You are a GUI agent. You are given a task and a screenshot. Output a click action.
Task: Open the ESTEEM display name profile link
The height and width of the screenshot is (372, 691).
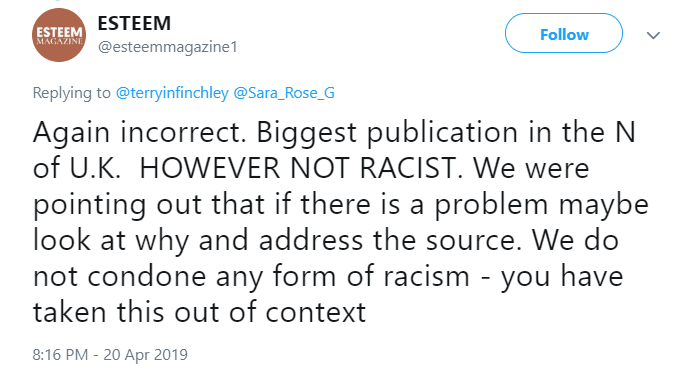[x=134, y=23]
